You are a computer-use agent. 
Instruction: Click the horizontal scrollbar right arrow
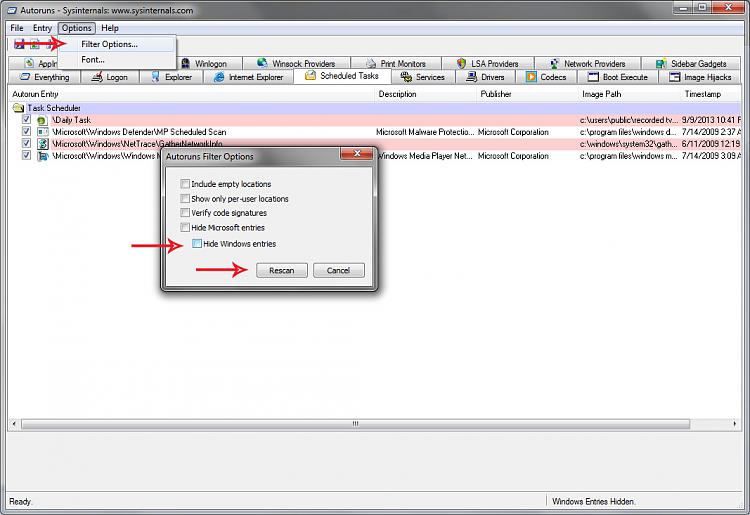[x=735, y=424]
